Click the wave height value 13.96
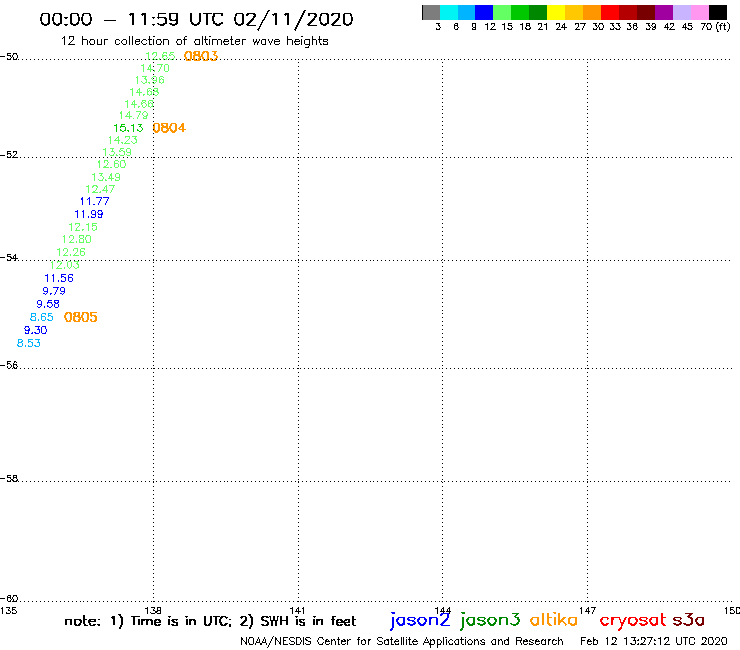This screenshot has height=650, width=740. pyautogui.click(x=150, y=80)
